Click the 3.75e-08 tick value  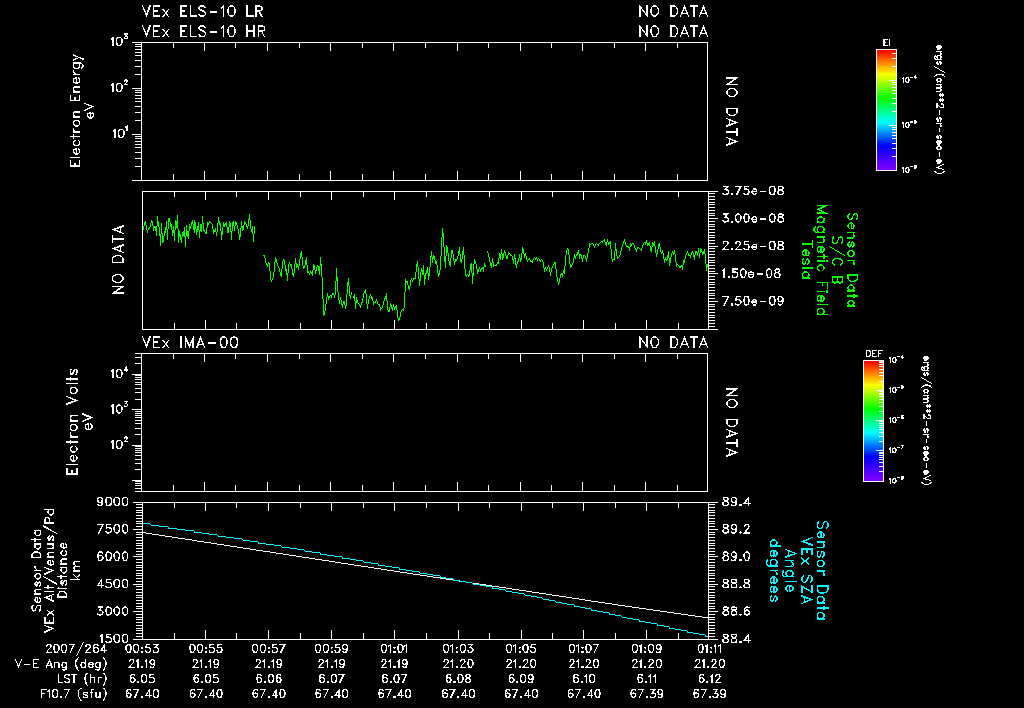pos(753,191)
